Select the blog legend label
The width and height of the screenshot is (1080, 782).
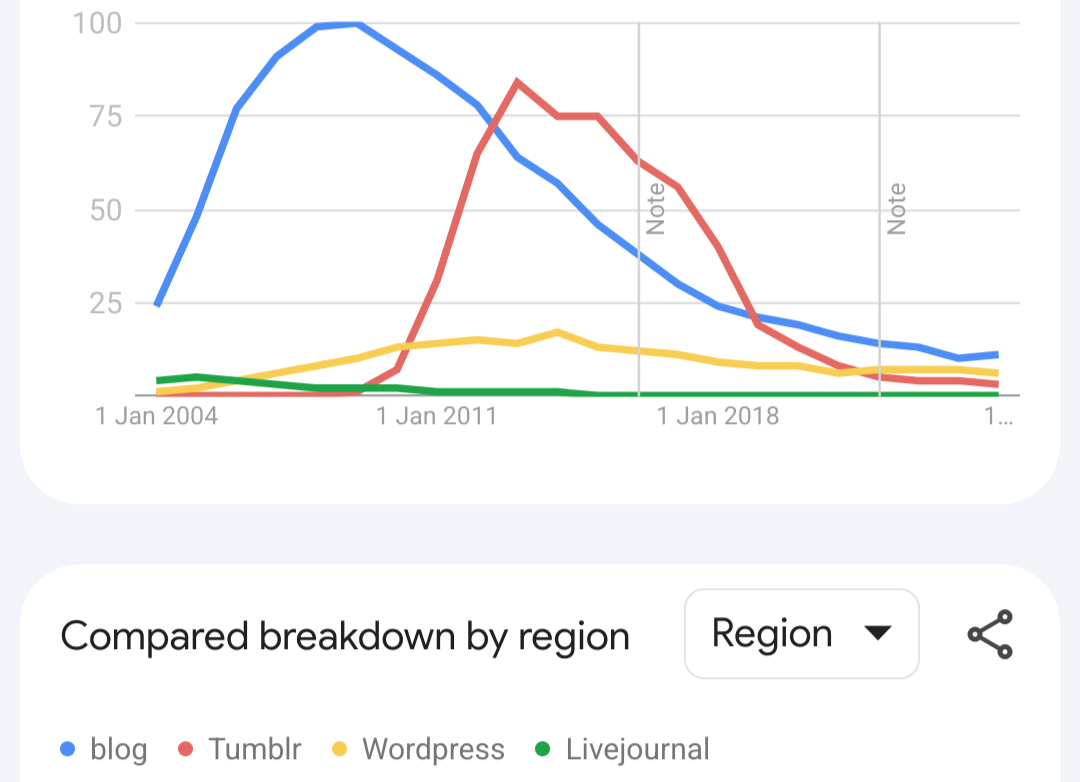click(118, 749)
